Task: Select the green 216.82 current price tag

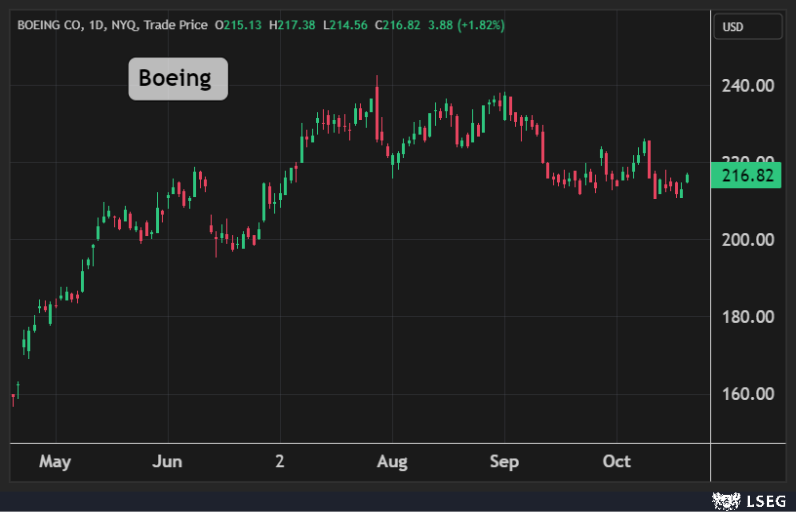Action: click(747, 176)
